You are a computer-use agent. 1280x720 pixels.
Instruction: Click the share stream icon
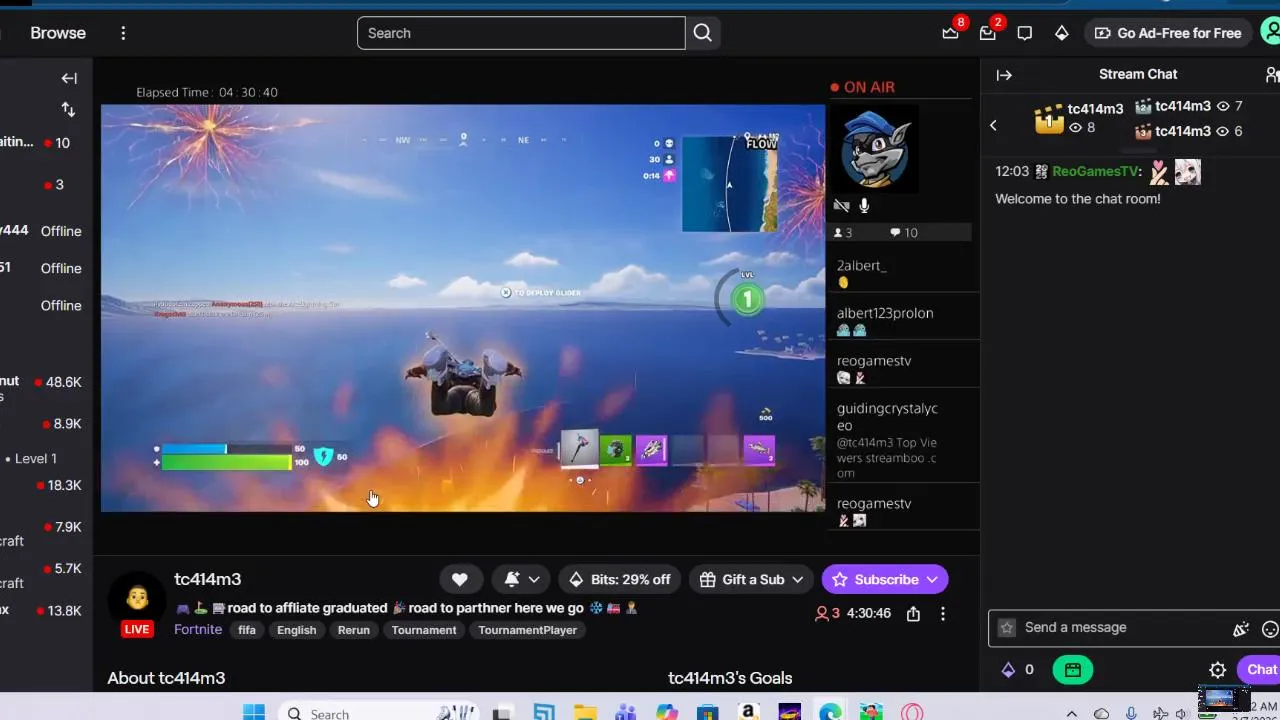(x=913, y=614)
